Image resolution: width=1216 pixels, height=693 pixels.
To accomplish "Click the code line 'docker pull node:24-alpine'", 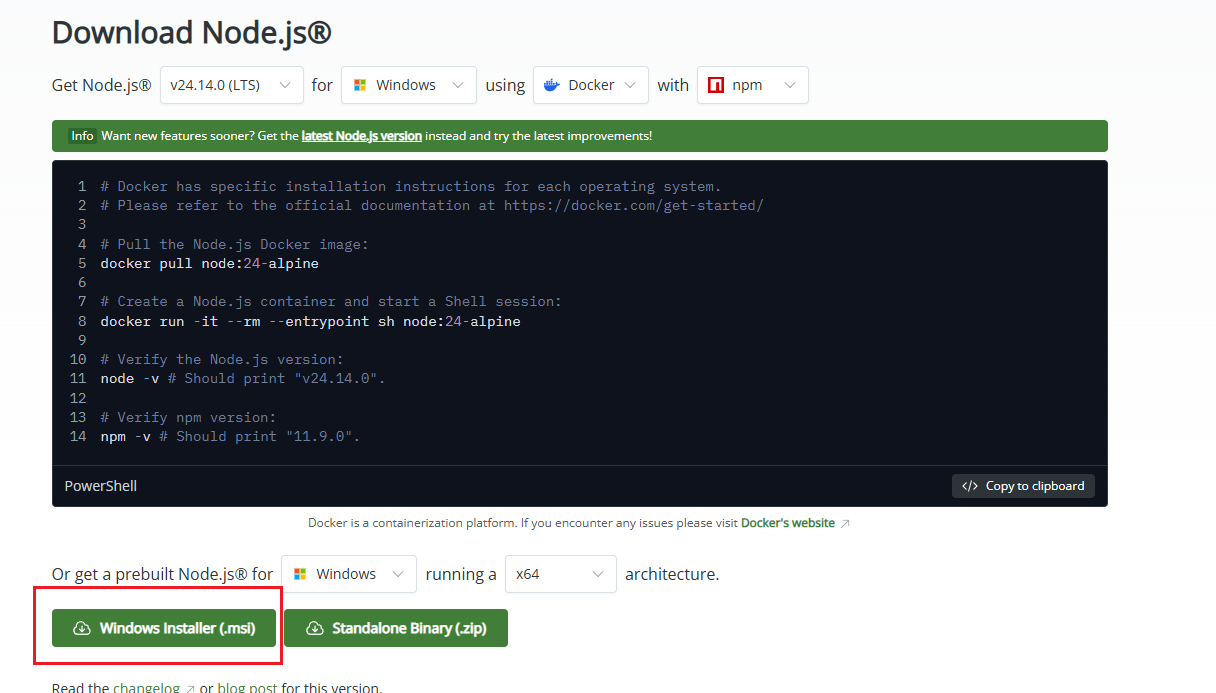I will [210, 264].
